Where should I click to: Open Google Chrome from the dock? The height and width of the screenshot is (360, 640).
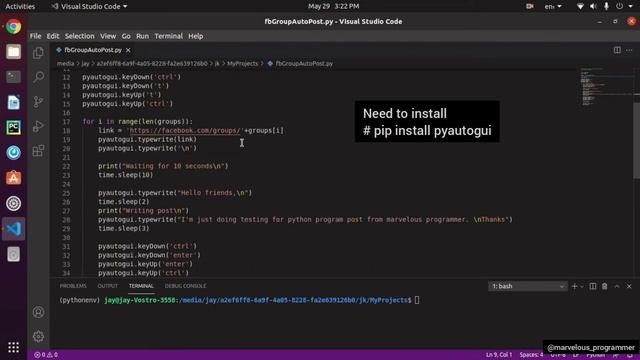[13, 27]
